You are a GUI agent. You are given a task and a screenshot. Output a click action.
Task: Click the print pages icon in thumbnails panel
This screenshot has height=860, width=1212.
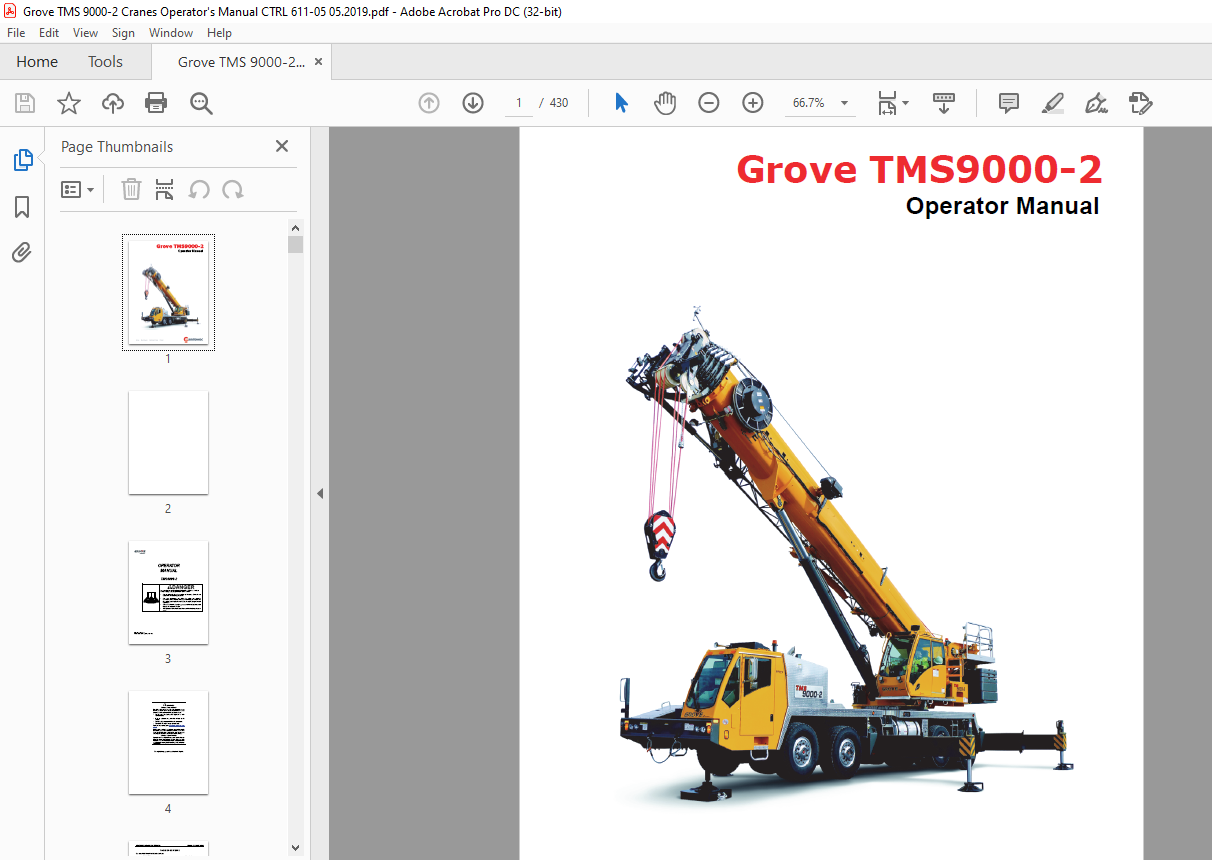[x=165, y=189]
